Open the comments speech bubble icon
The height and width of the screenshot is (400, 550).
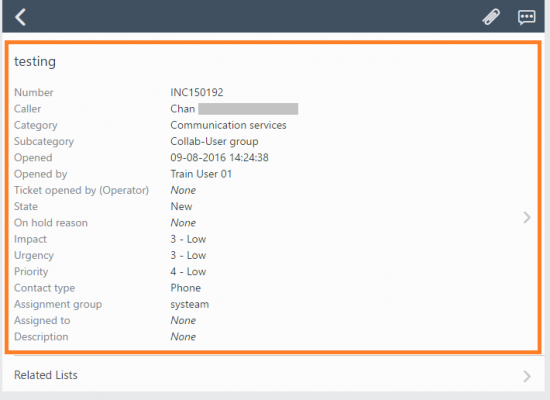tap(526, 17)
